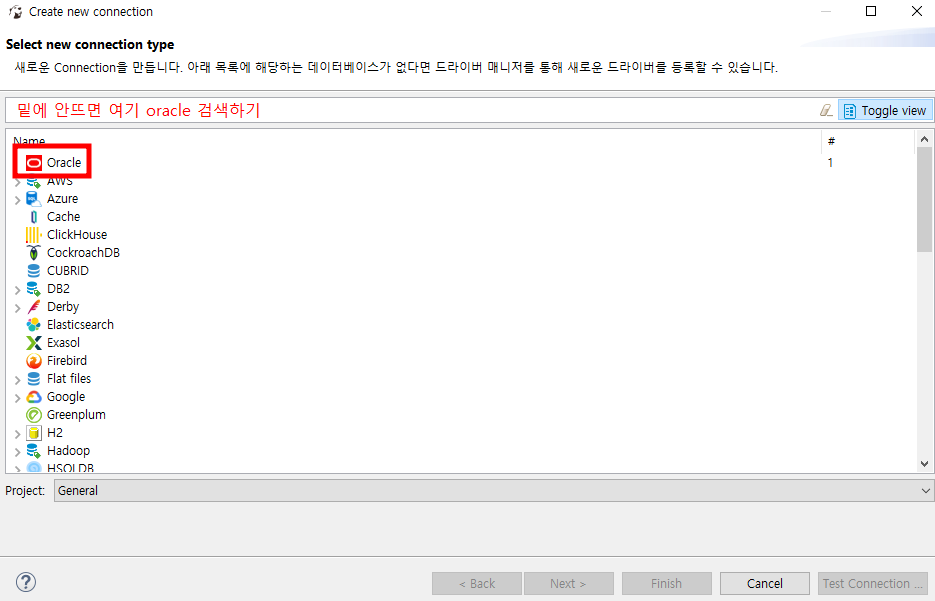Click the Cancel button
Screen dimensions: 935x601
point(764,583)
